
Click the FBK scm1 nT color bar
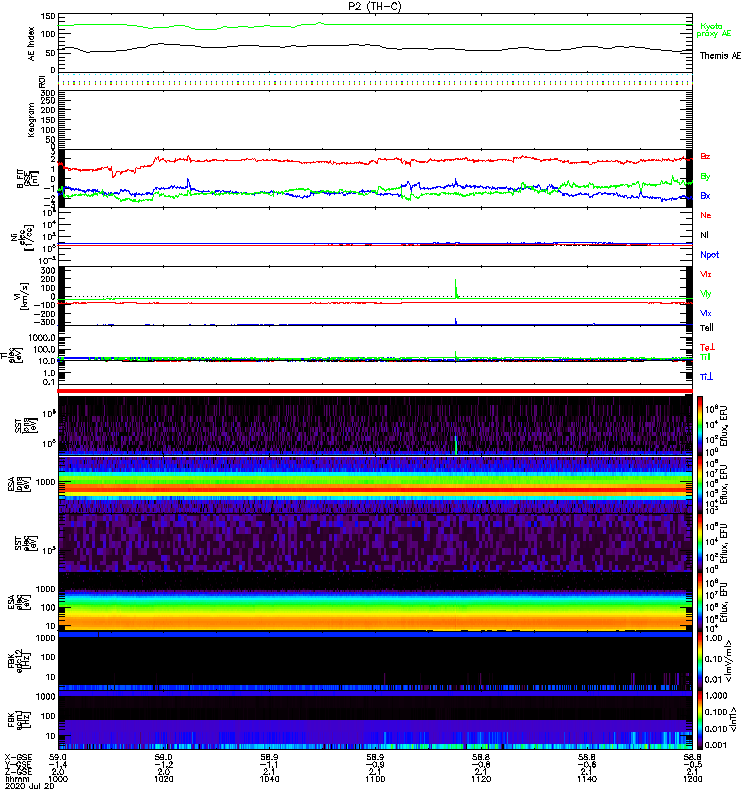(700, 719)
